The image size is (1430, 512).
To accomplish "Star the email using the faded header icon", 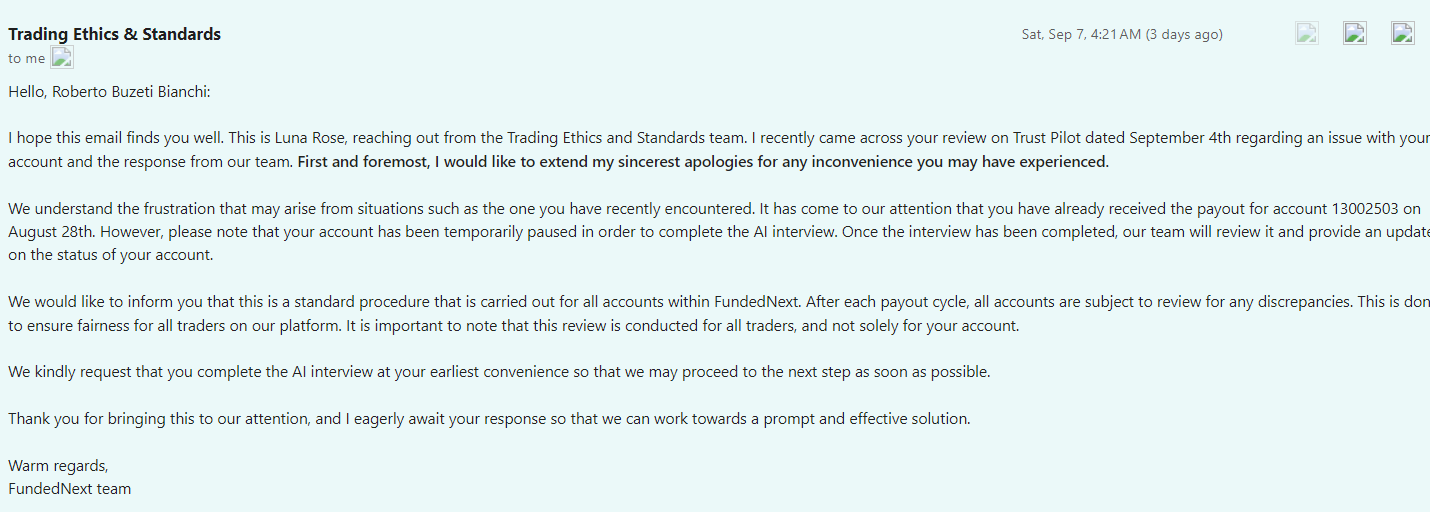I will pyautogui.click(x=1306, y=33).
